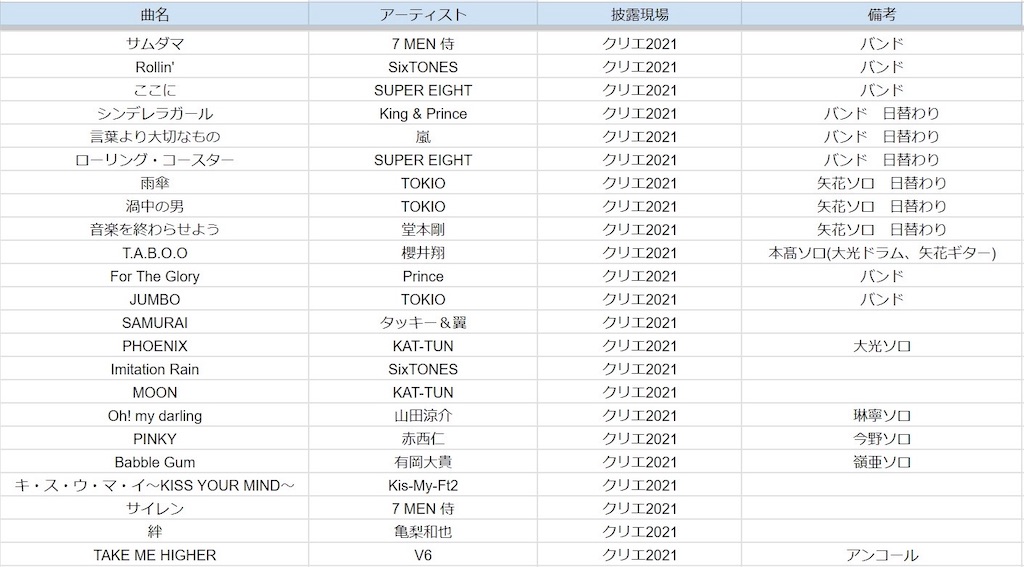Viewport: 1024px width, 567px height.
Task: Click the 本髙ソロ(大光ドラム、矢花ギター) note
Action: 882,253
